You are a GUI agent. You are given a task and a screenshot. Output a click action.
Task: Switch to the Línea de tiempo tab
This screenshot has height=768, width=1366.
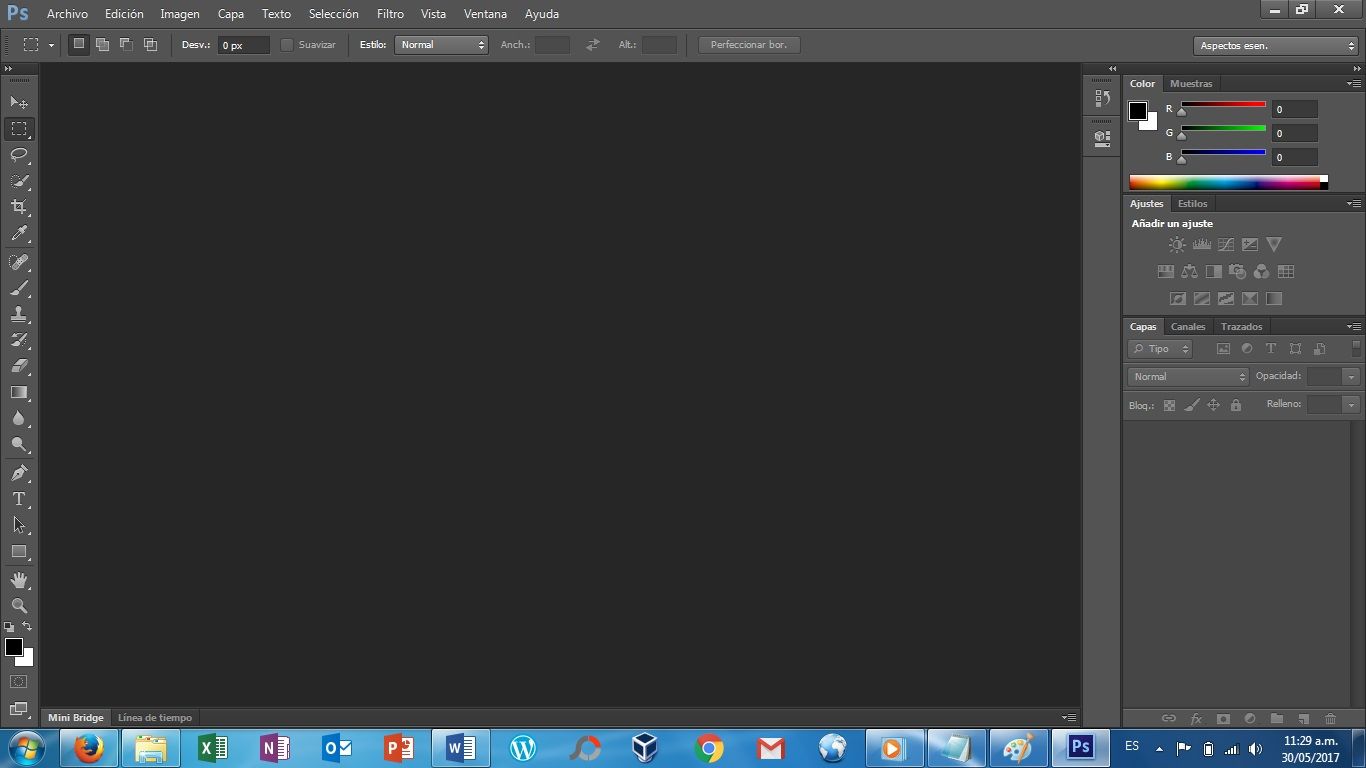(154, 718)
